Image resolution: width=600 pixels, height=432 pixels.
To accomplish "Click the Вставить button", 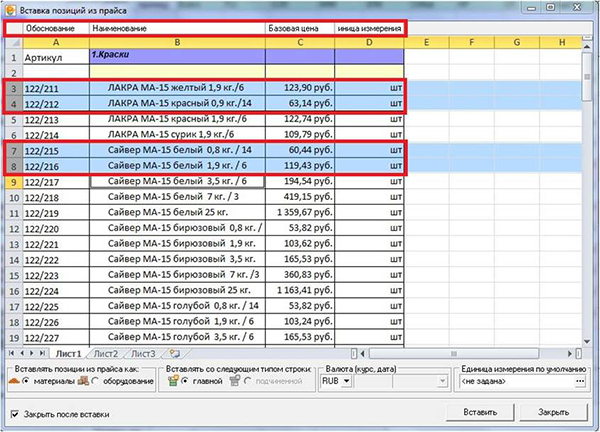I will tap(480, 412).
